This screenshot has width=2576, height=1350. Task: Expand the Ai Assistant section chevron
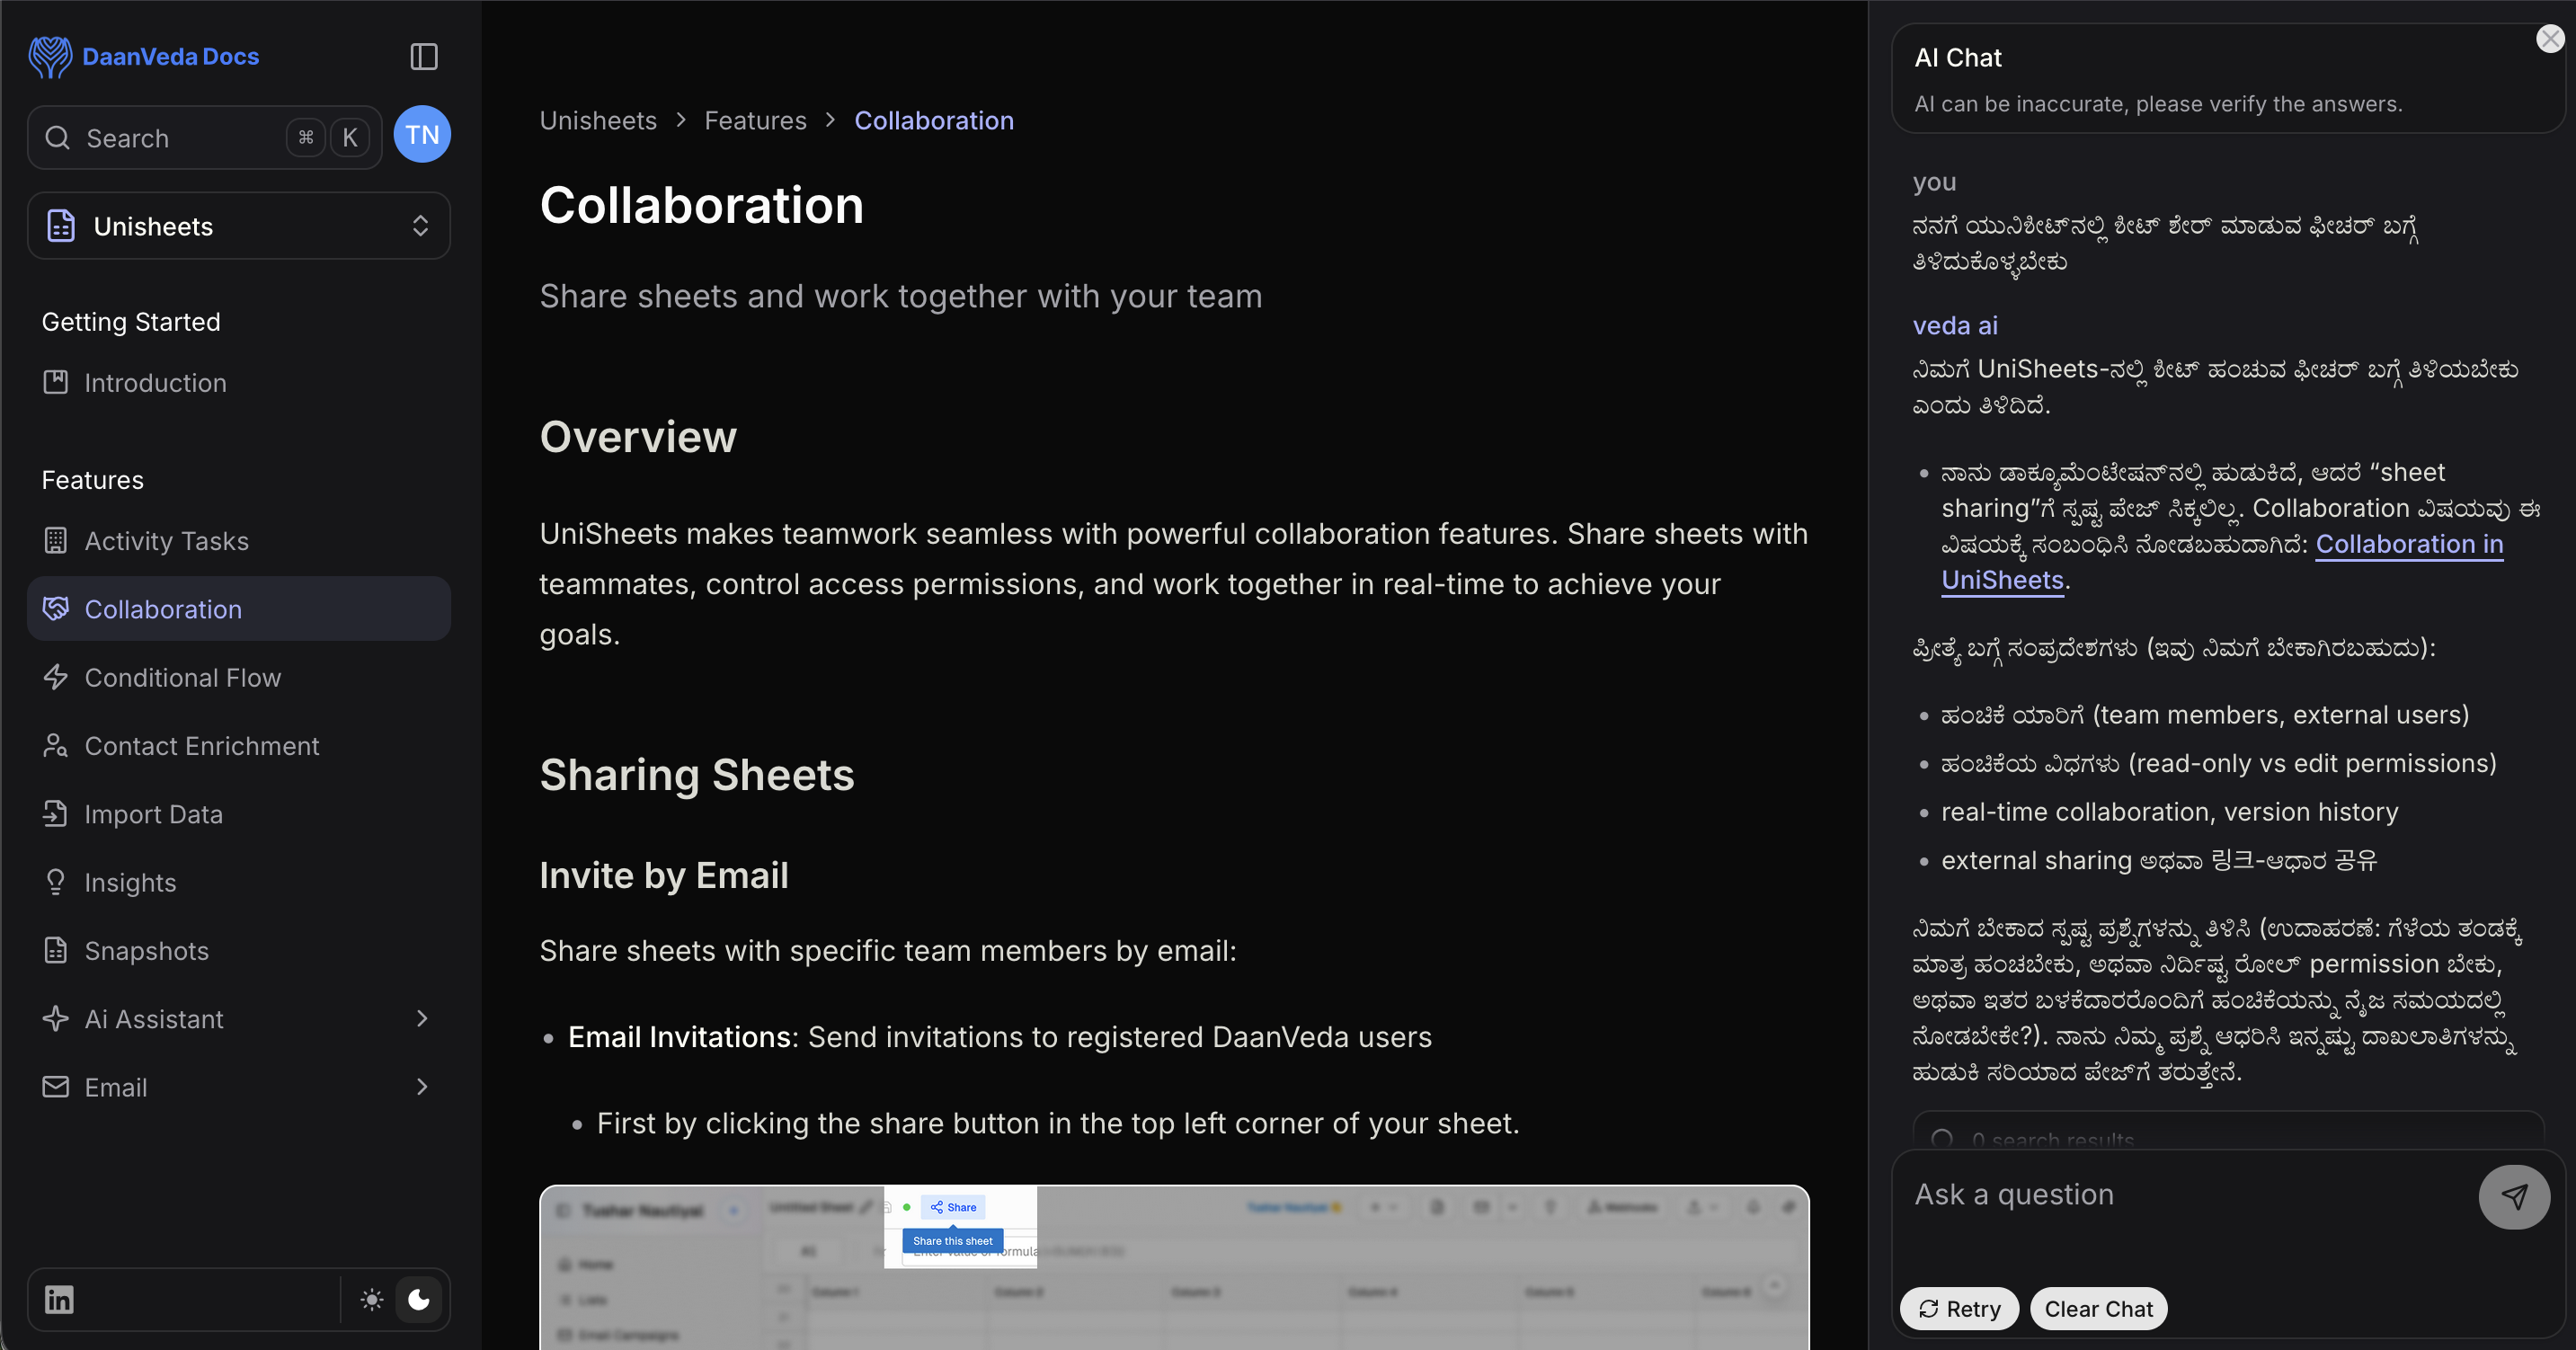(x=422, y=1018)
